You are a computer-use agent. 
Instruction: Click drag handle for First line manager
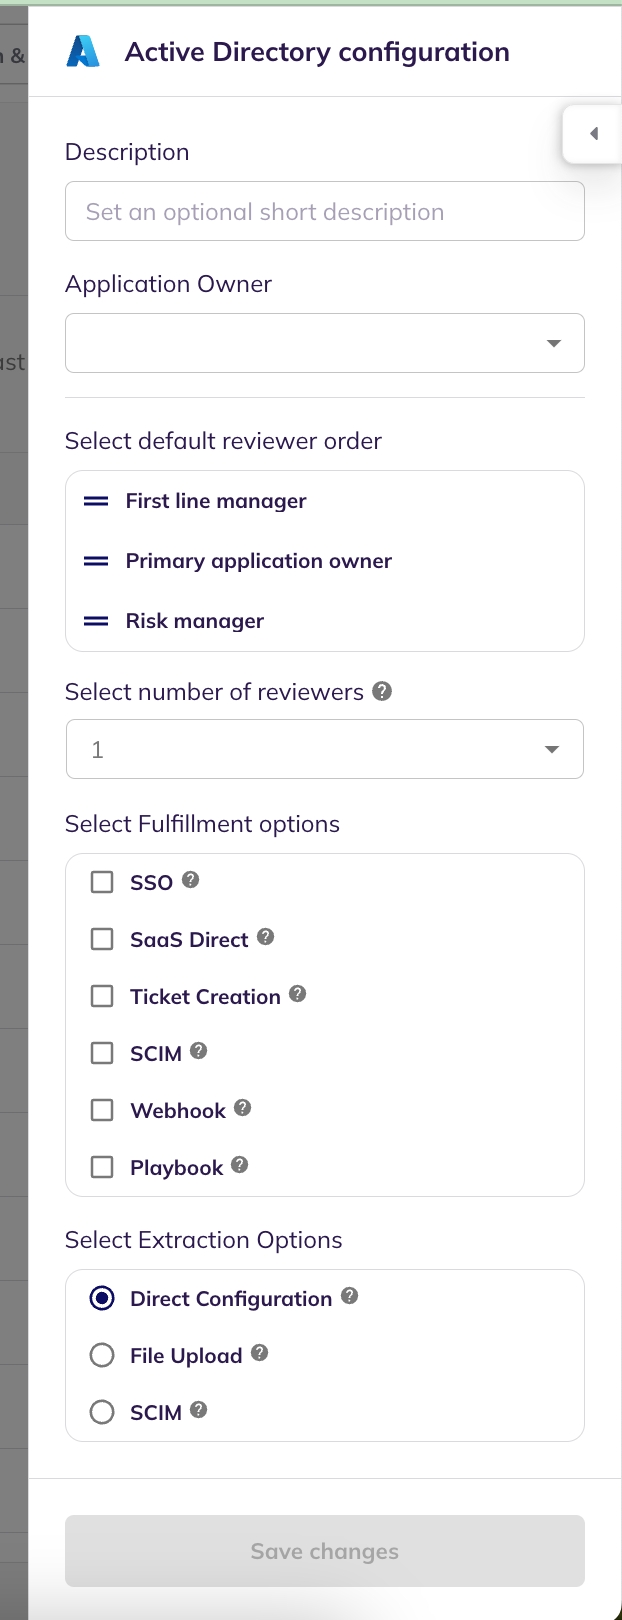(x=96, y=501)
